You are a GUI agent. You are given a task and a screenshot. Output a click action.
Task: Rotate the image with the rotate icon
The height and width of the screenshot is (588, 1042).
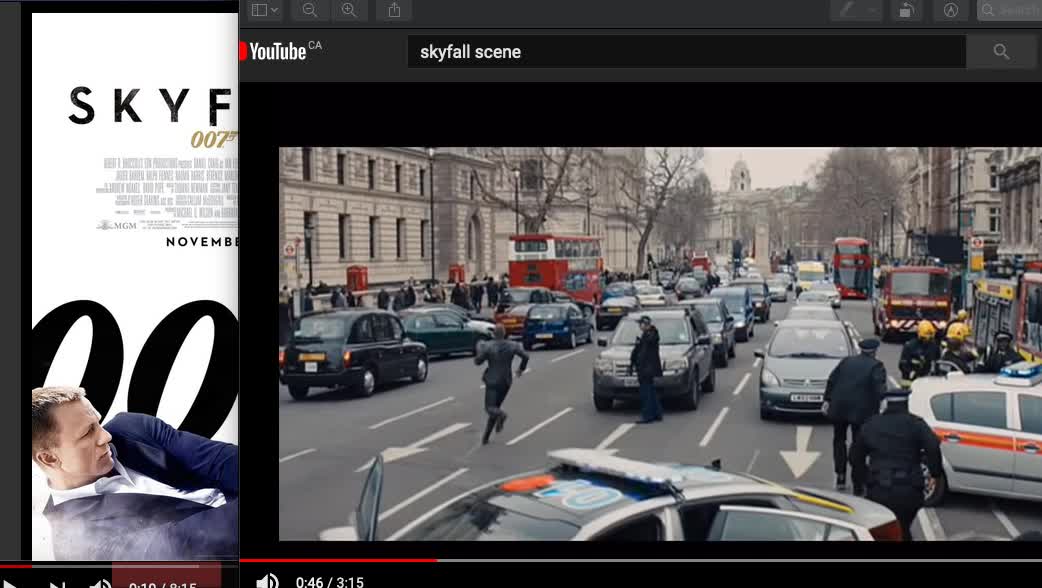click(906, 10)
